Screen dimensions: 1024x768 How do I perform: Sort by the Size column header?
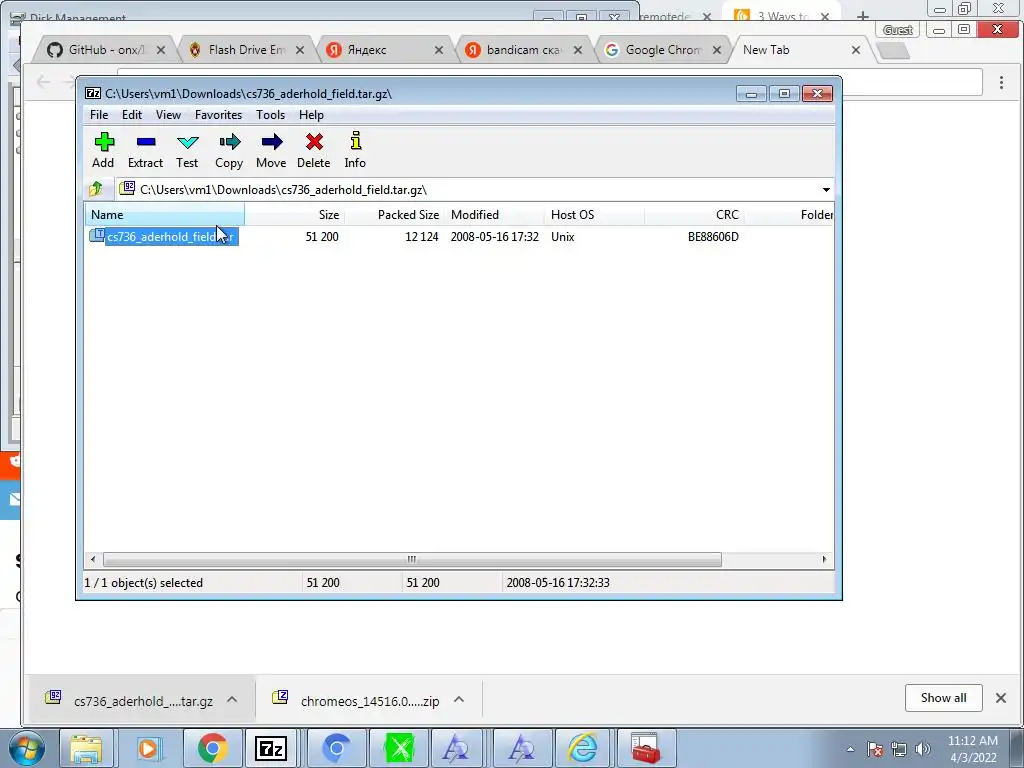tap(295, 215)
